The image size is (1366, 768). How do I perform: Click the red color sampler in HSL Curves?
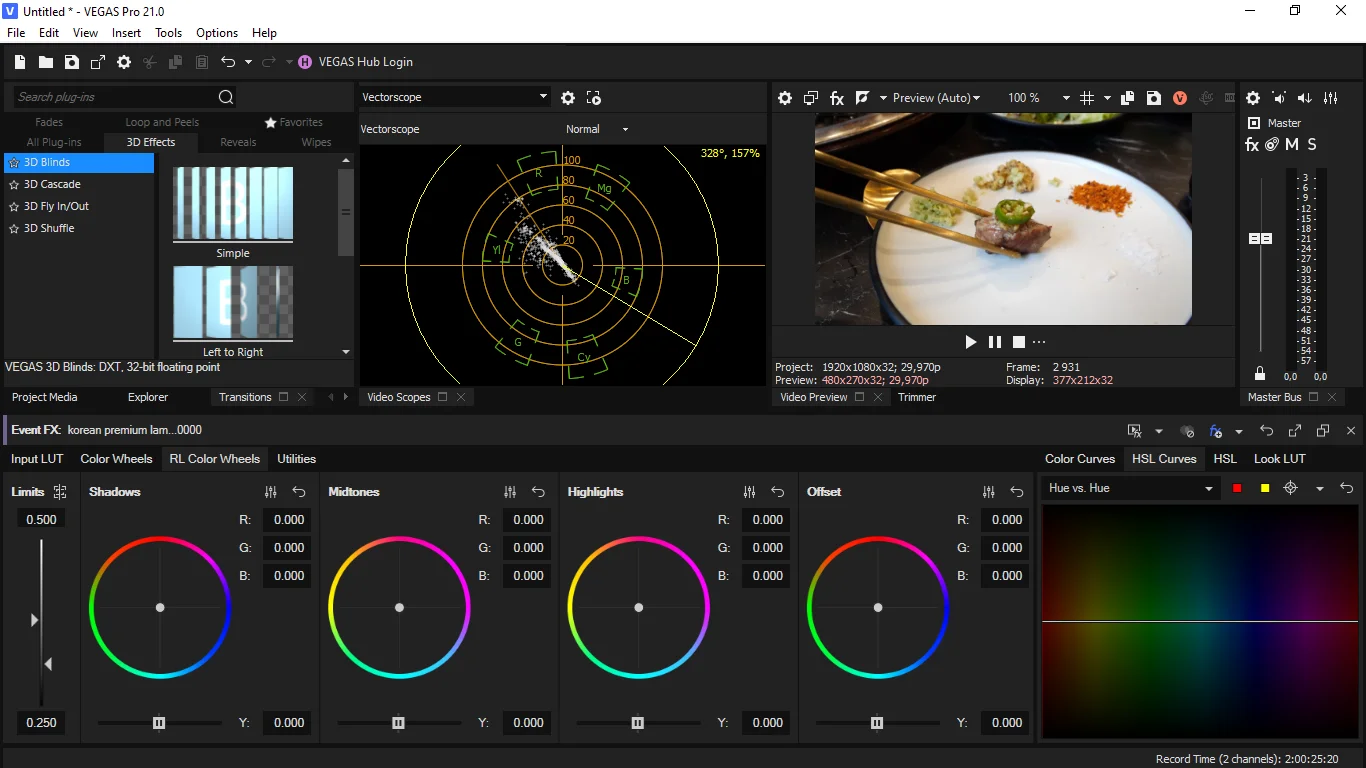click(x=1237, y=488)
